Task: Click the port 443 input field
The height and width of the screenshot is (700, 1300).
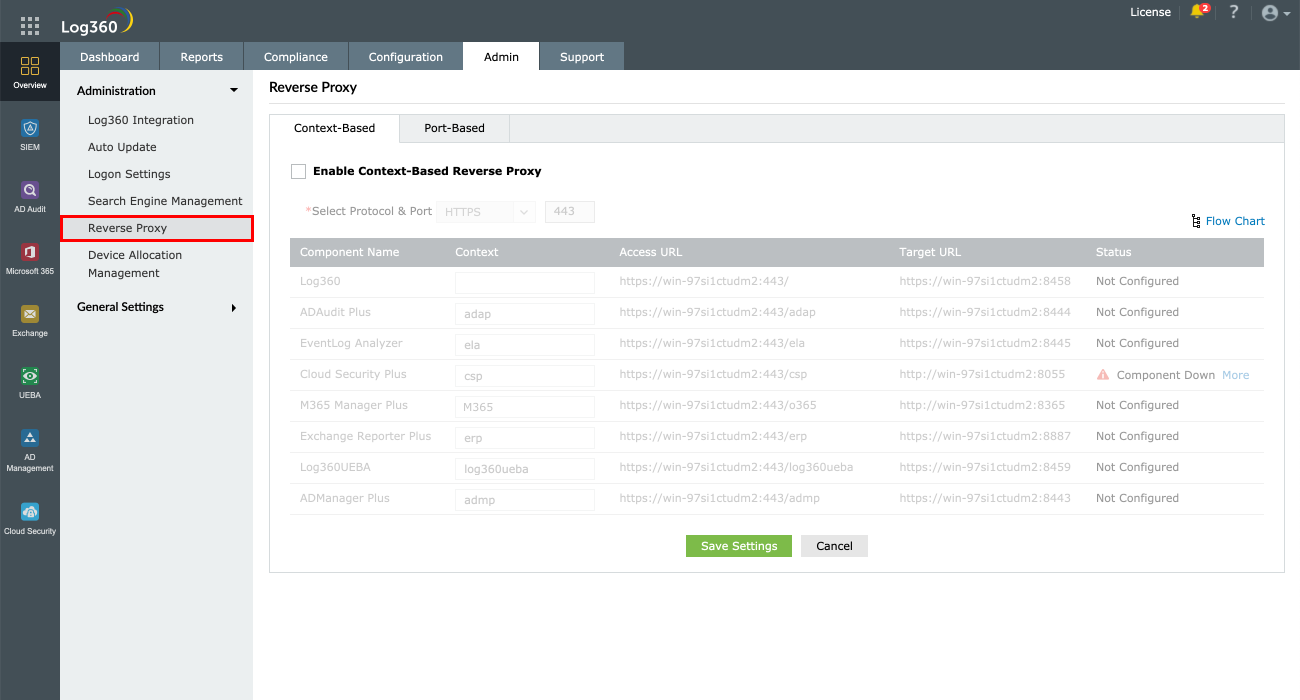Action: pos(570,212)
